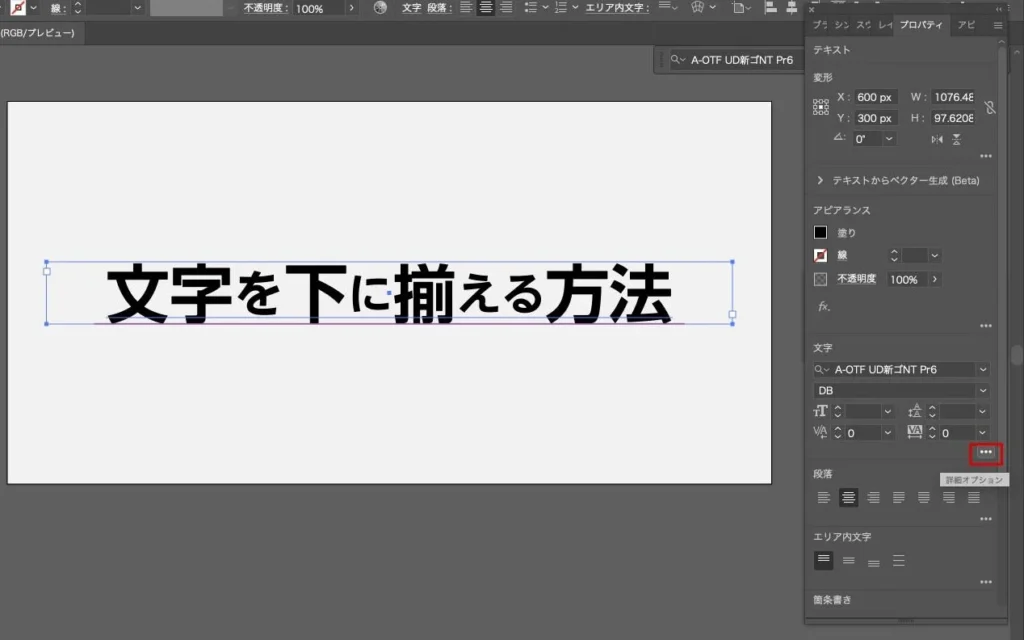Click the black 塗り fill color swatch
Viewport: 1024px width, 640px height.
pyautogui.click(x=821, y=232)
